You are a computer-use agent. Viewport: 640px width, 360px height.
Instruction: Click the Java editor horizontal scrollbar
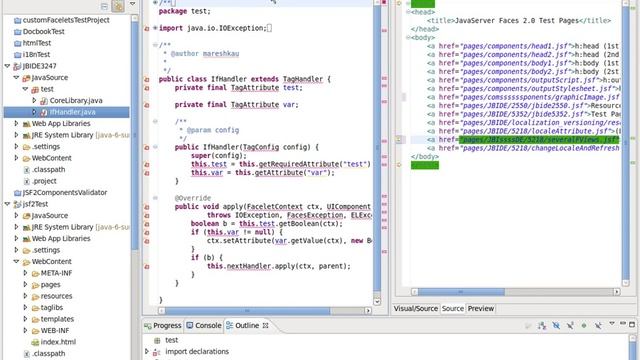247,311
